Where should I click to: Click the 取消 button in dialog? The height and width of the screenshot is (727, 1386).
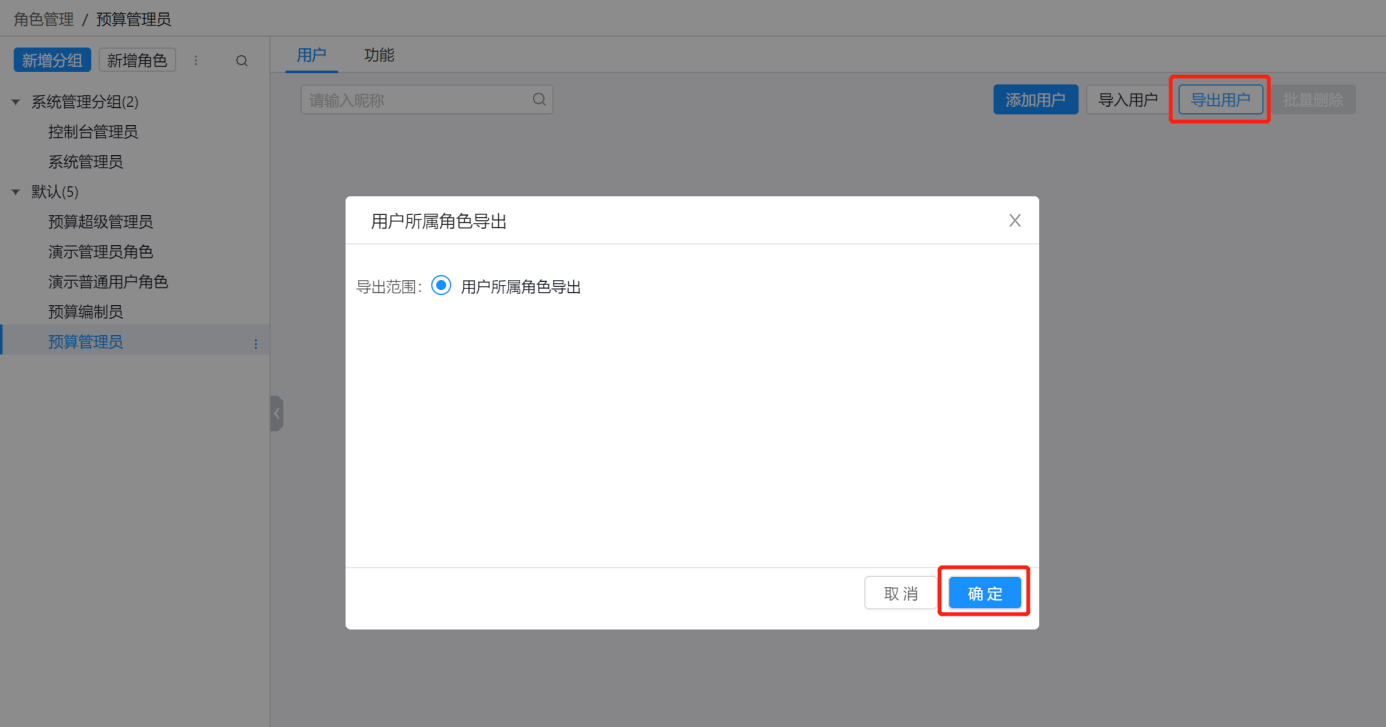[x=900, y=593]
